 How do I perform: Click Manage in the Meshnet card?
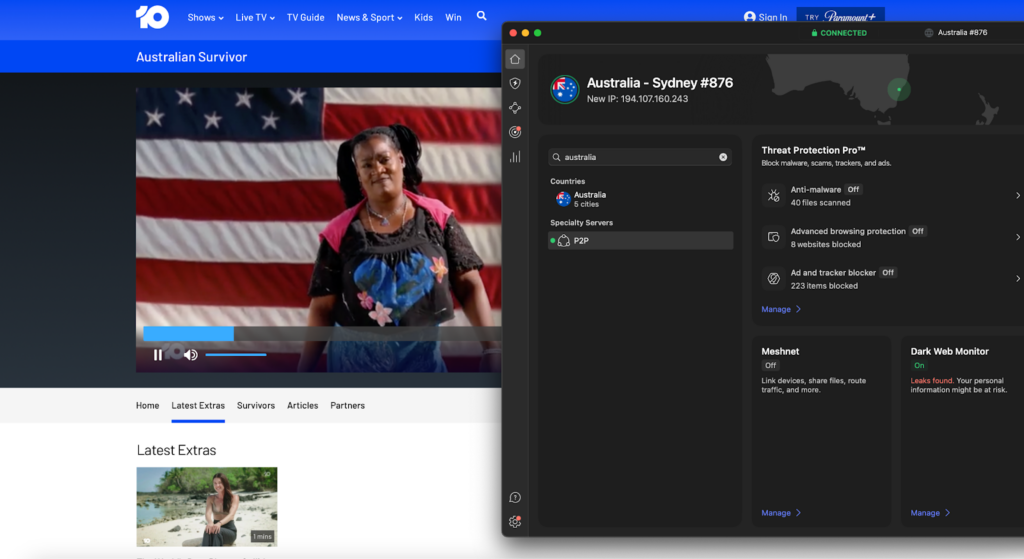(x=780, y=513)
